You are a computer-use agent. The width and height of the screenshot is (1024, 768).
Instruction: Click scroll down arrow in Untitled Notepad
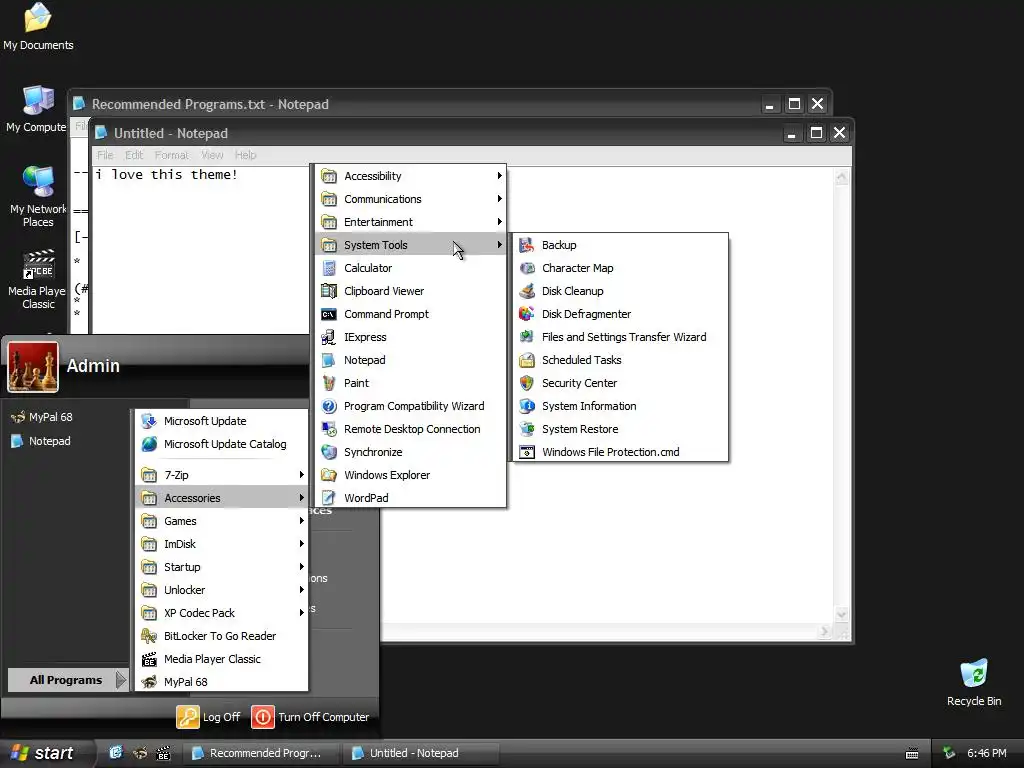(x=842, y=614)
